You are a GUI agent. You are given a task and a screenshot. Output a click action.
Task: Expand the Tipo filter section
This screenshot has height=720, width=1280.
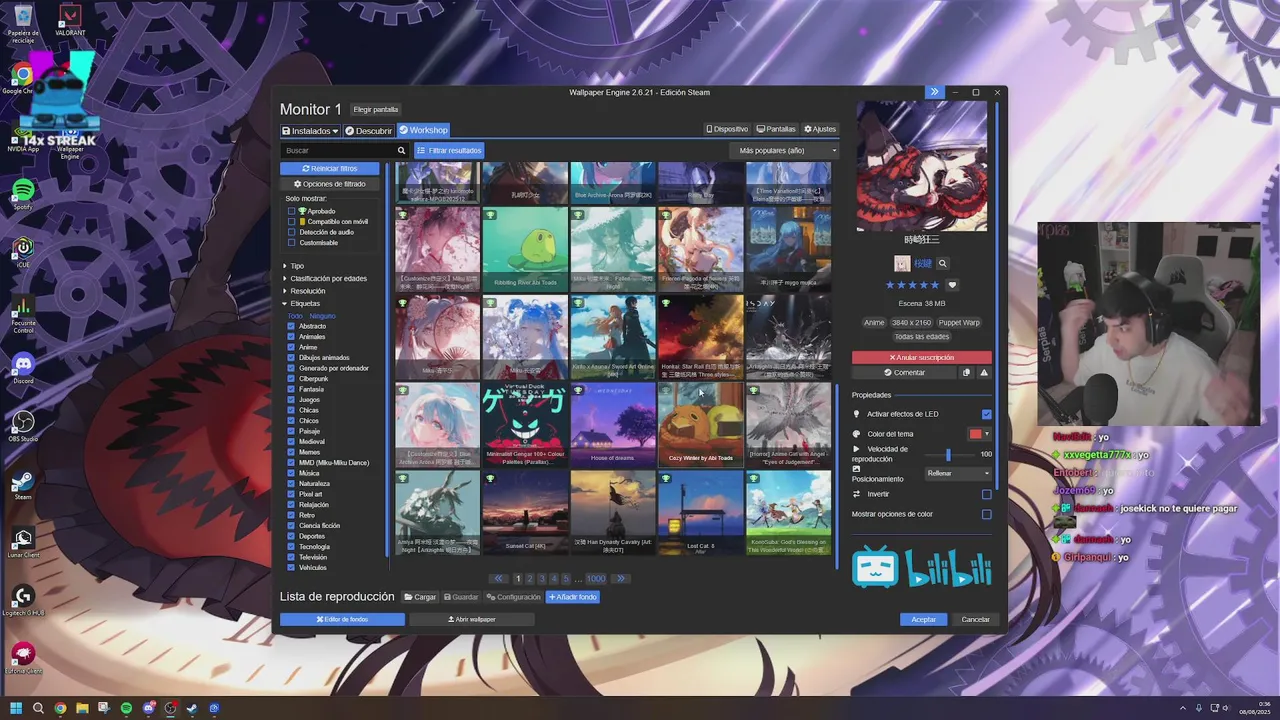(297, 266)
